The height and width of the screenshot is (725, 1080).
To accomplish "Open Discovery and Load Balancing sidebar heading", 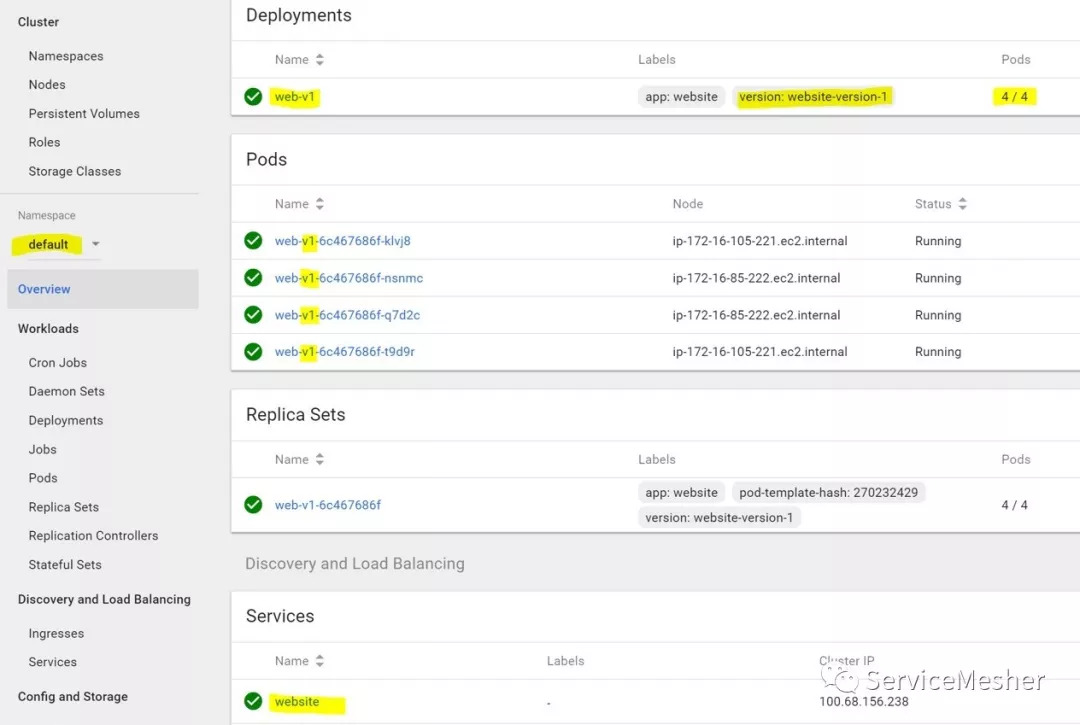I will (x=104, y=599).
